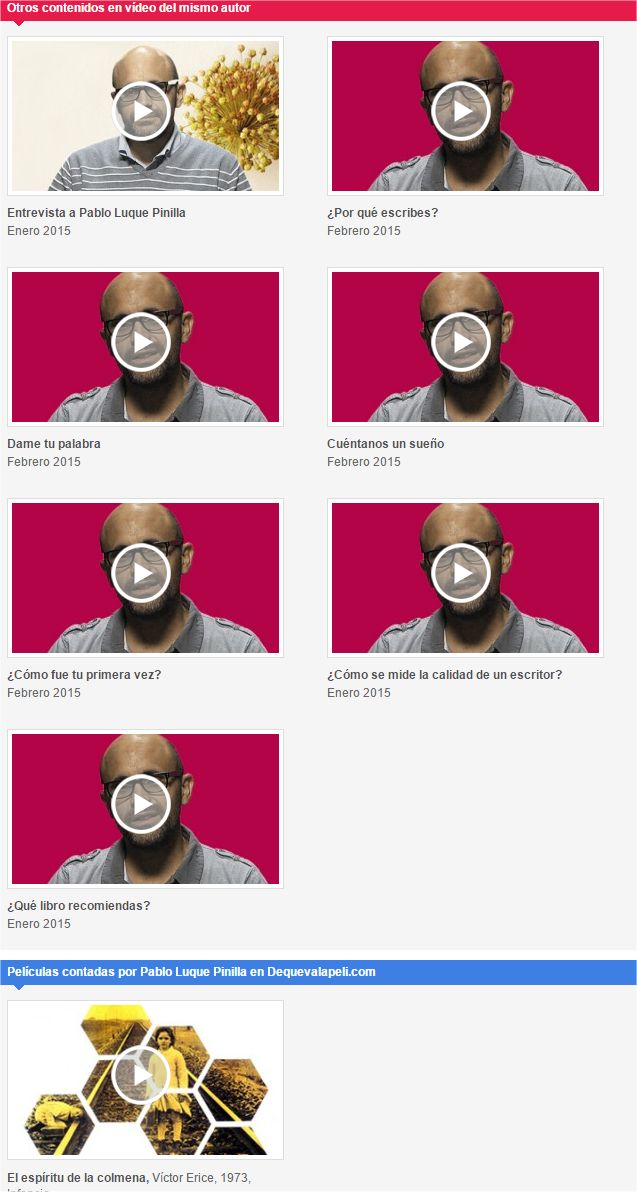This screenshot has height=1192, width=637.
Task: Open the ¿Por qué escribes? title link
Action: (382, 213)
